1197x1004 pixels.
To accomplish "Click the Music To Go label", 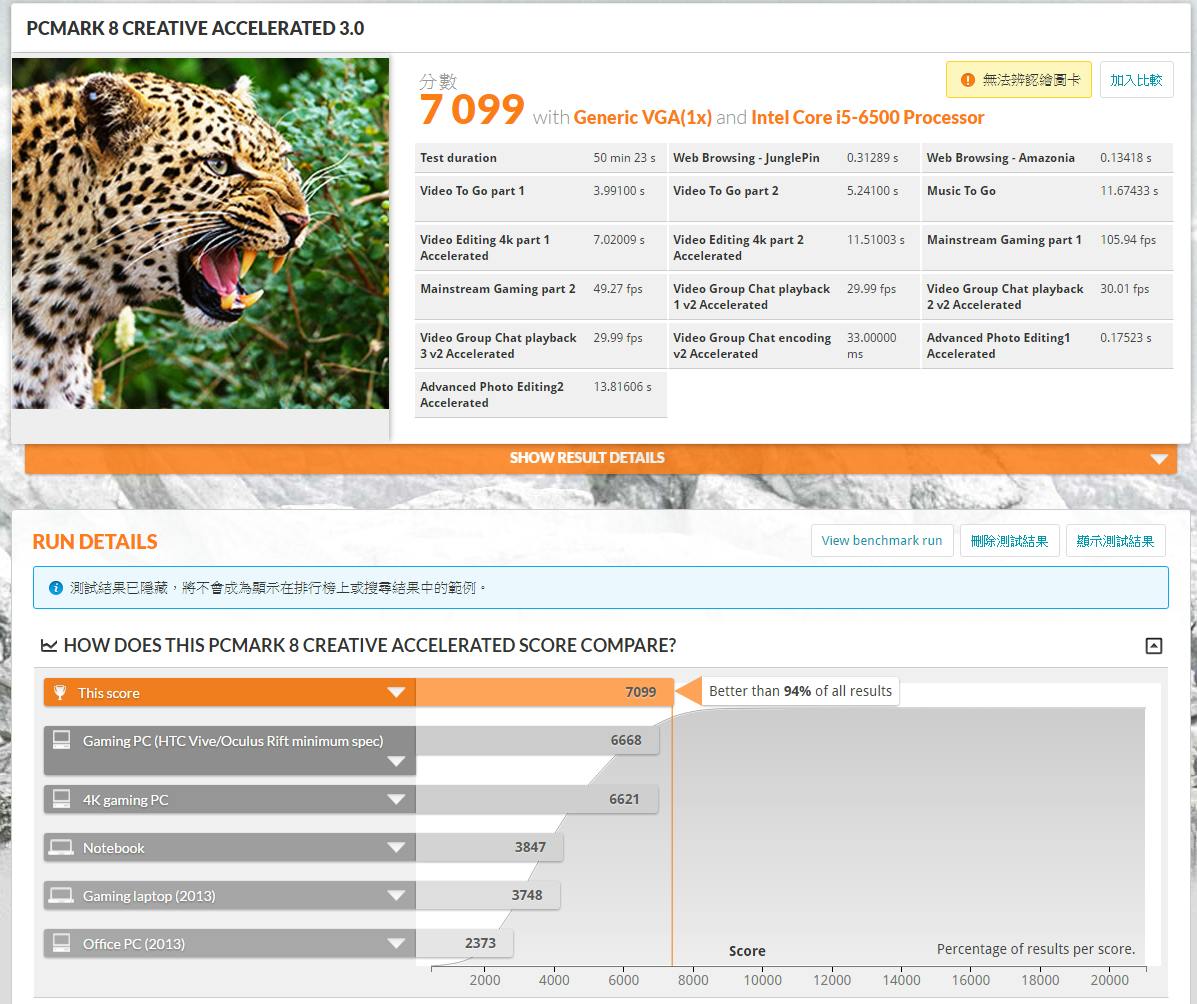I will click(961, 191).
